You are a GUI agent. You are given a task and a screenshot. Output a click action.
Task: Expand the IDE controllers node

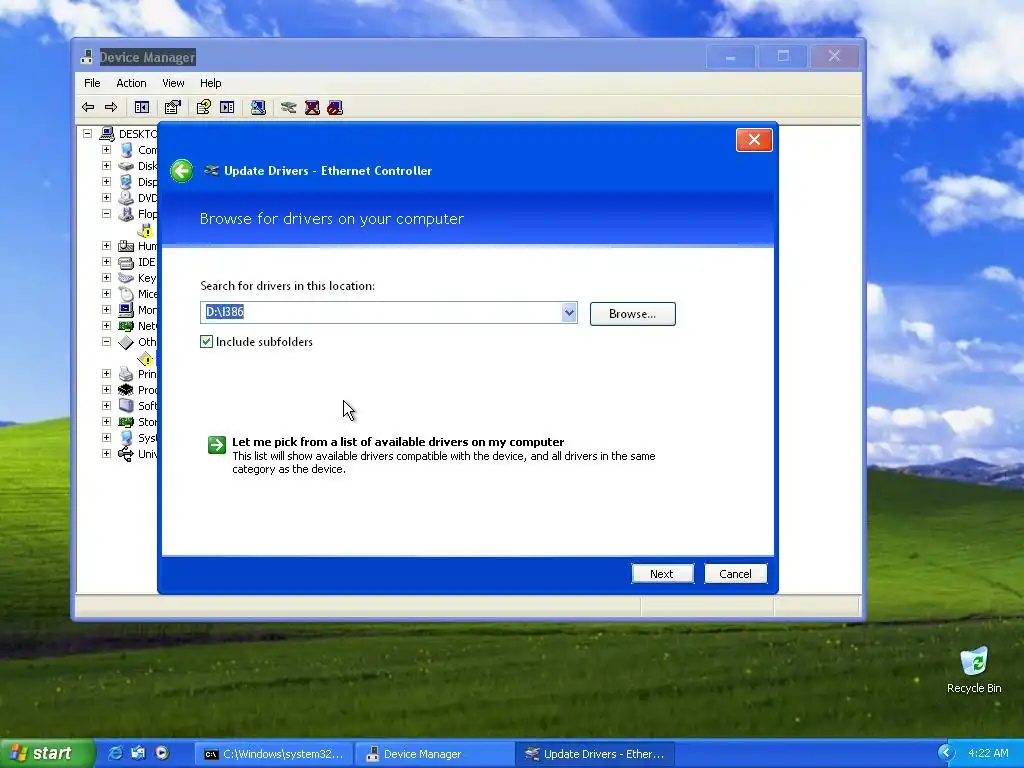106,262
